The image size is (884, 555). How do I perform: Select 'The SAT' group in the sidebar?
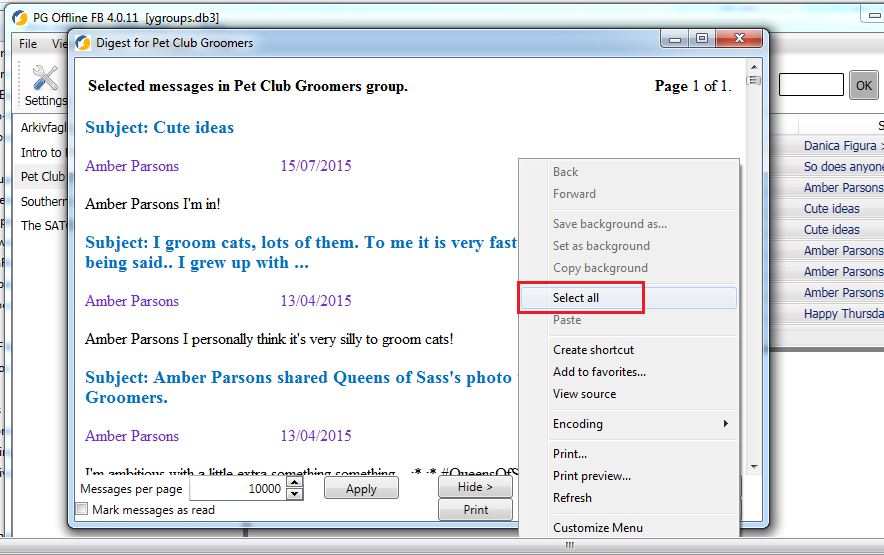[x=43, y=226]
